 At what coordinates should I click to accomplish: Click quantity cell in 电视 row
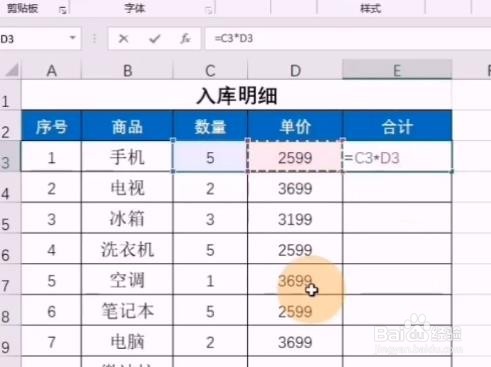[x=210, y=187]
